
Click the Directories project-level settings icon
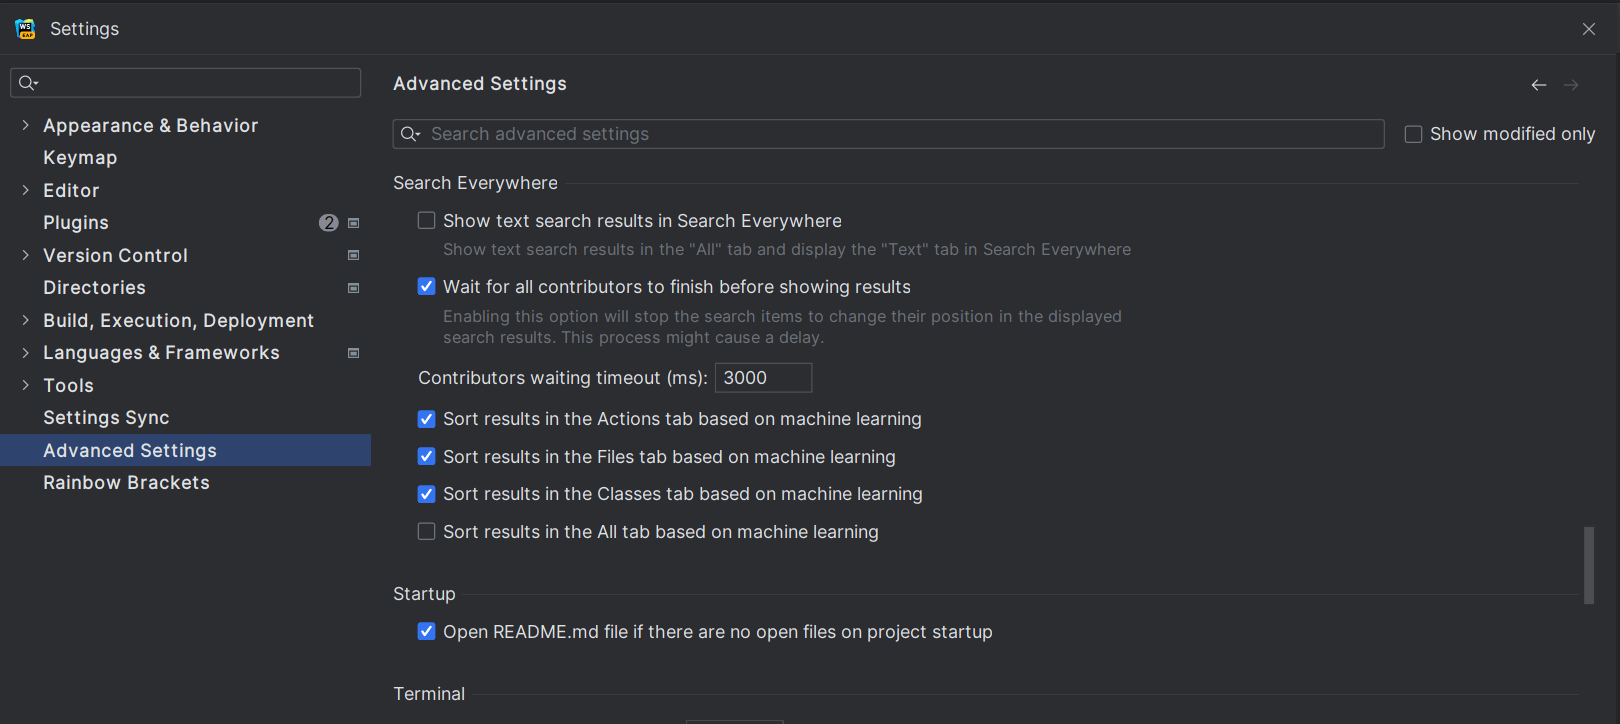click(353, 288)
